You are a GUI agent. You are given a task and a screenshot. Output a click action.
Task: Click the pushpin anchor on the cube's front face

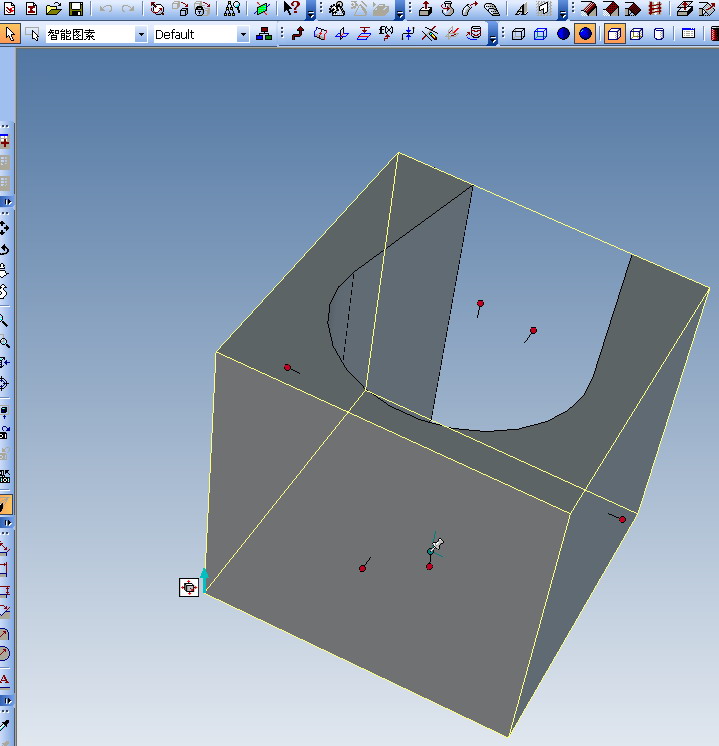coord(438,544)
